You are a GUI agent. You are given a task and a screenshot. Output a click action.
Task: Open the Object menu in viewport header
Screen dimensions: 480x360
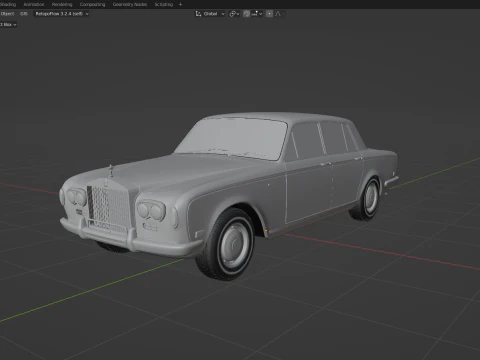click(x=7, y=14)
